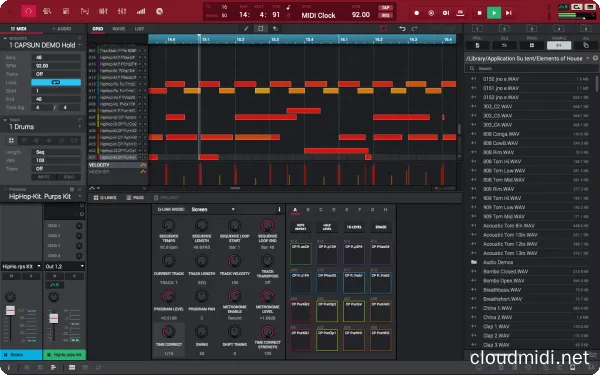The image size is (600, 375).
Task: Open the Audio Demos folder
Action: tap(531, 262)
